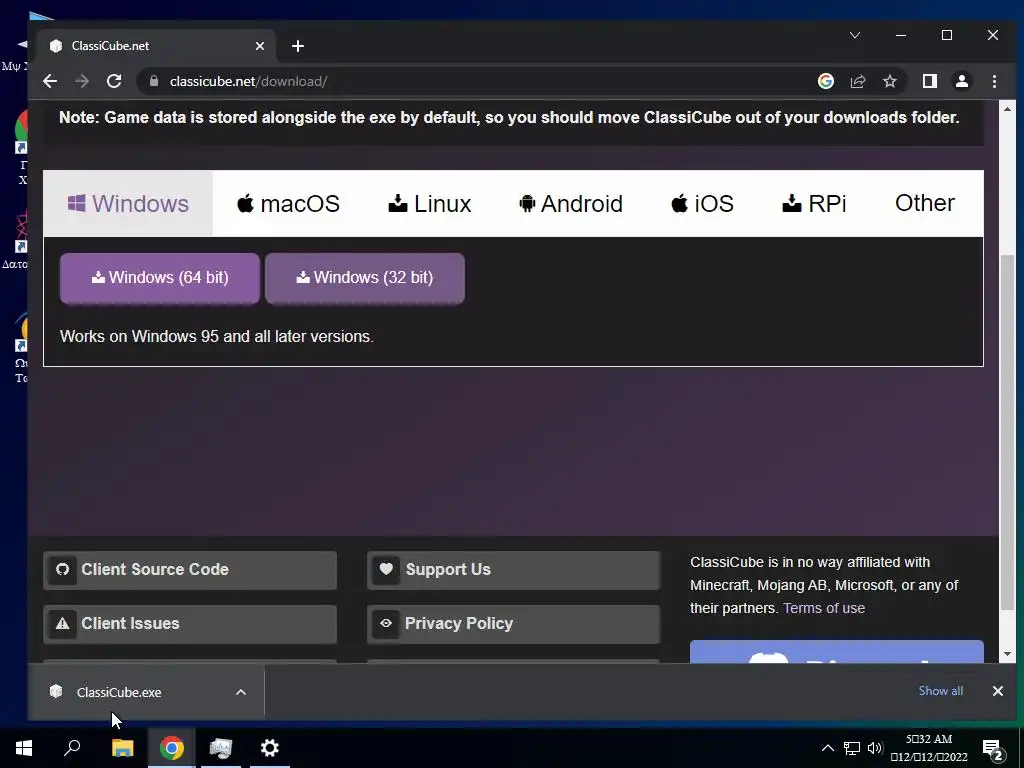Bookmark this page with the star icon

(x=889, y=81)
